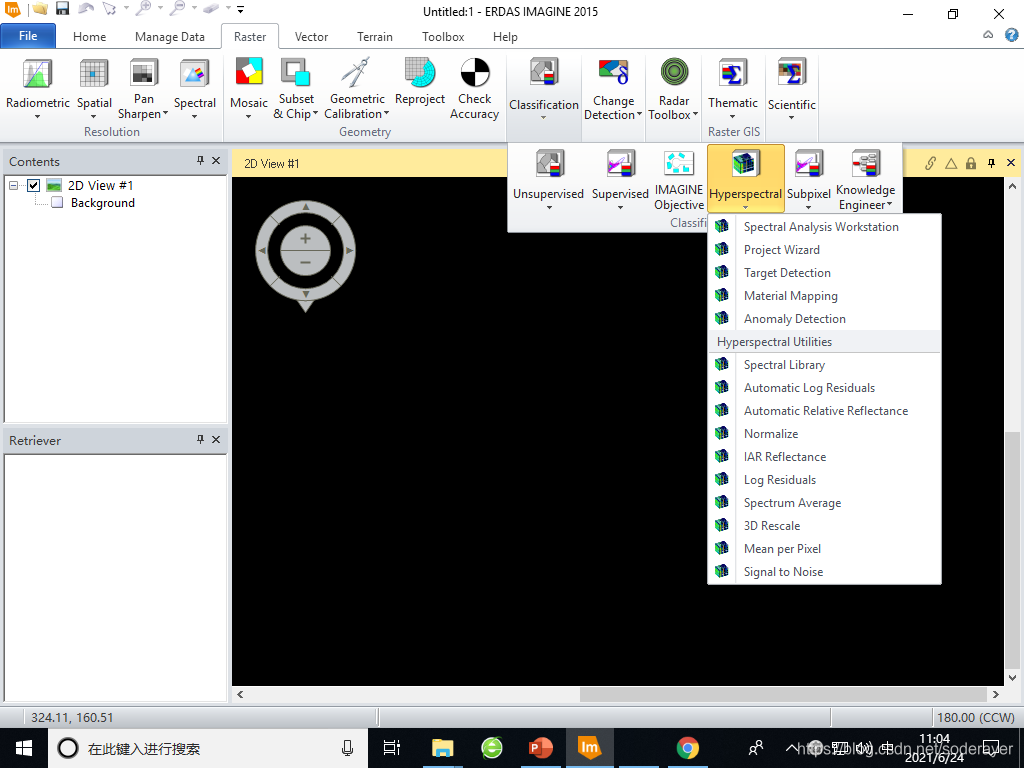Open the Manage Data tab
The height and width of the screenshot is (768, 1024).
click(170, 37)
